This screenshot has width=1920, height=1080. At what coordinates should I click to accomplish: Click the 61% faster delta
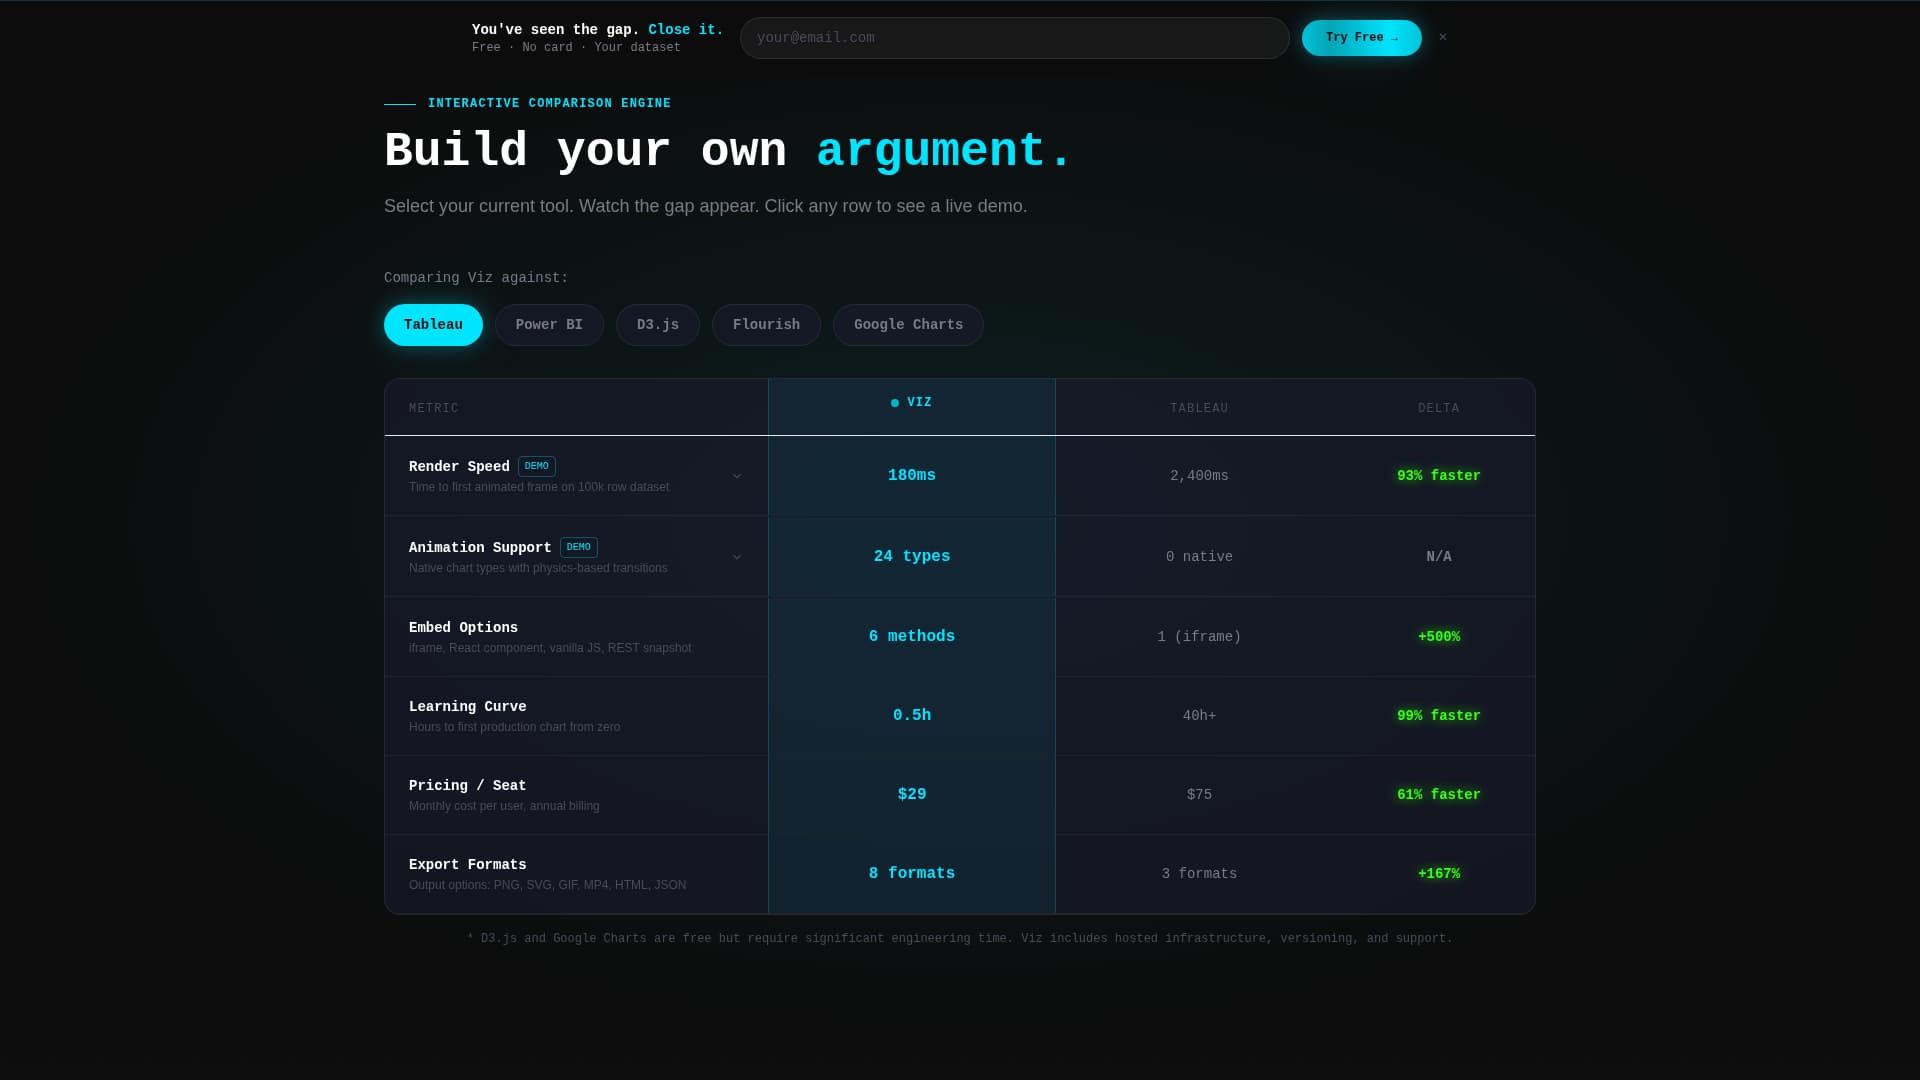pos(1438,795)
